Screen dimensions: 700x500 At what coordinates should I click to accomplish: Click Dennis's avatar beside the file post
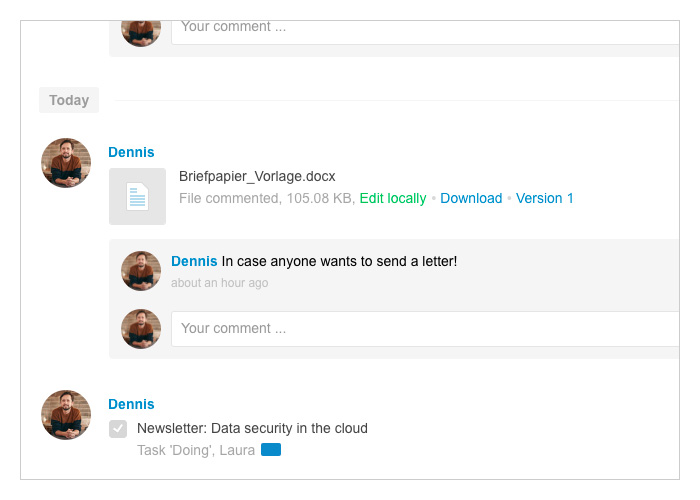tap(66, 162)
